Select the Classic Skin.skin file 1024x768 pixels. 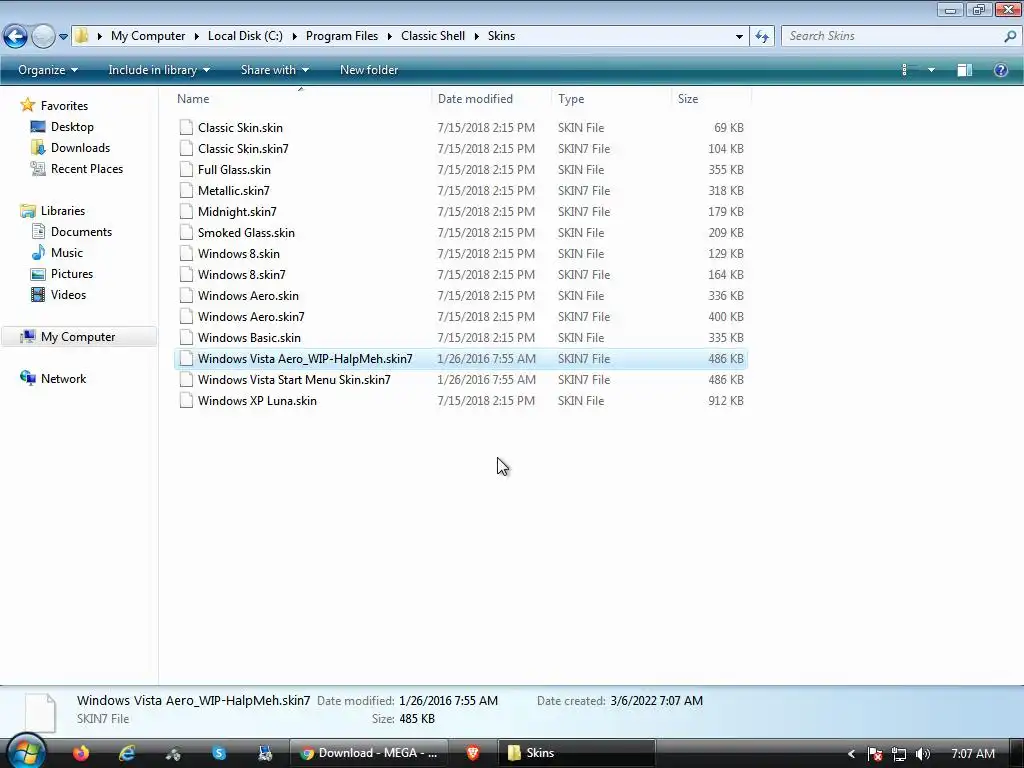click(460, 127)
